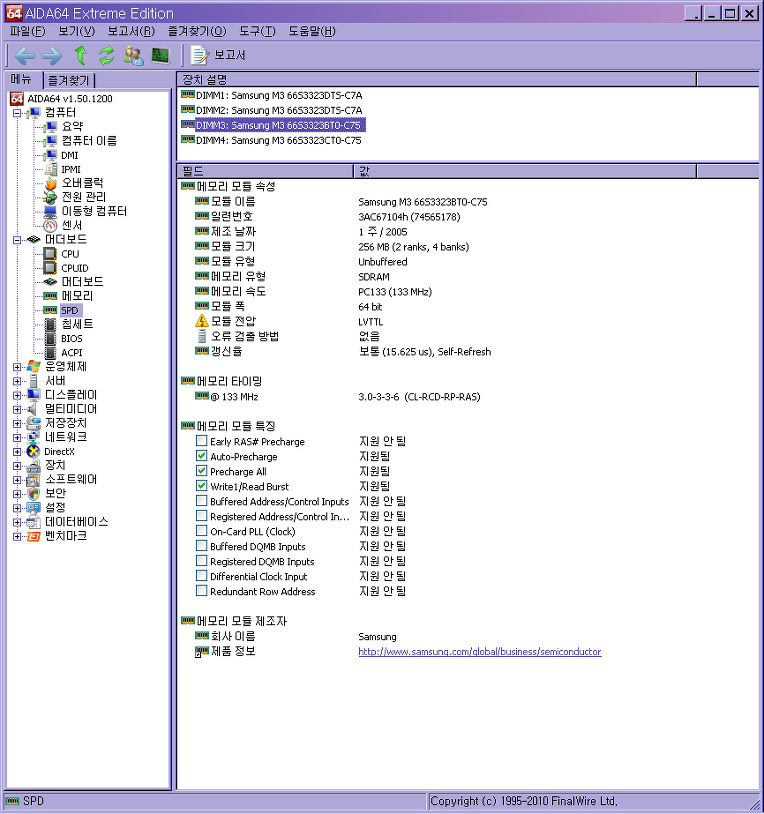Select AIDA64 v1.50.1200 root node
Image resolution: width=764 pixels, height=814 pixels.
70,99
